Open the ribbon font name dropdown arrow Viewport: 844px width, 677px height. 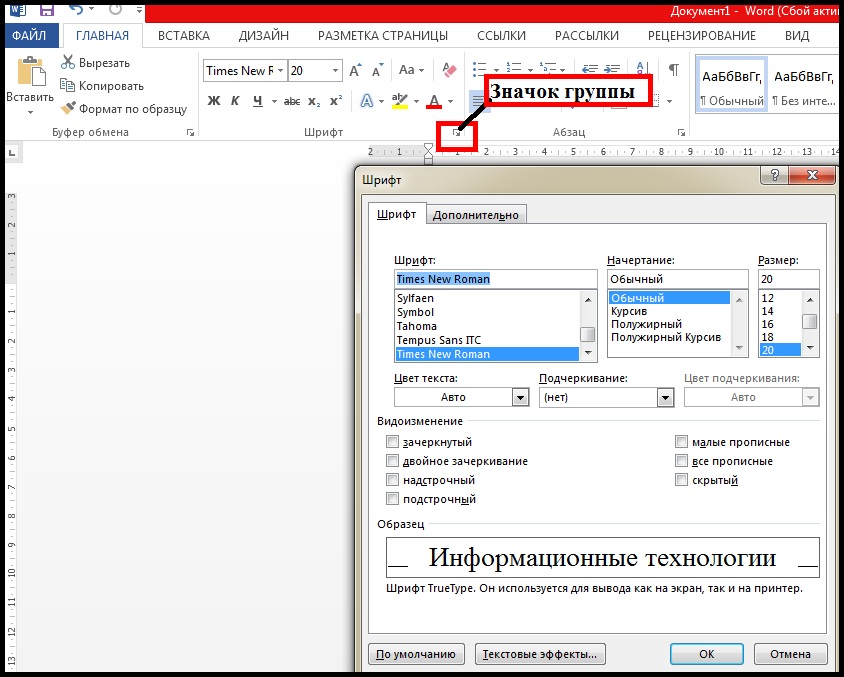pyautogui.click(x=280, y=70)
